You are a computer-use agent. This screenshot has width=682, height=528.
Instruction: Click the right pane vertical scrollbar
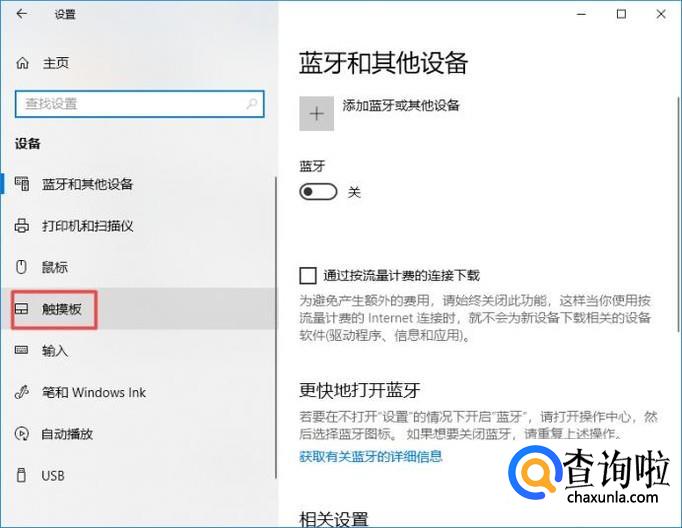pyautogui.click(x=679, y=213)
